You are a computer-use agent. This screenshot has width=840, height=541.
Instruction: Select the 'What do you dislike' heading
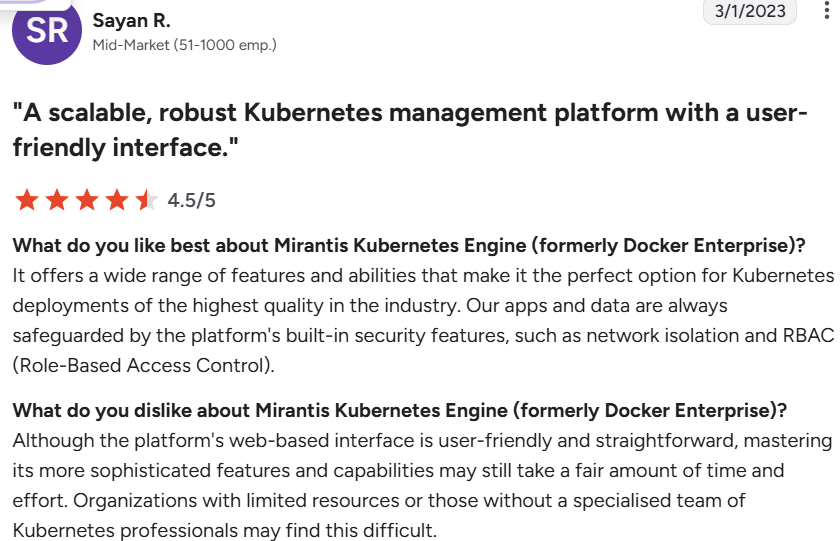400,410
